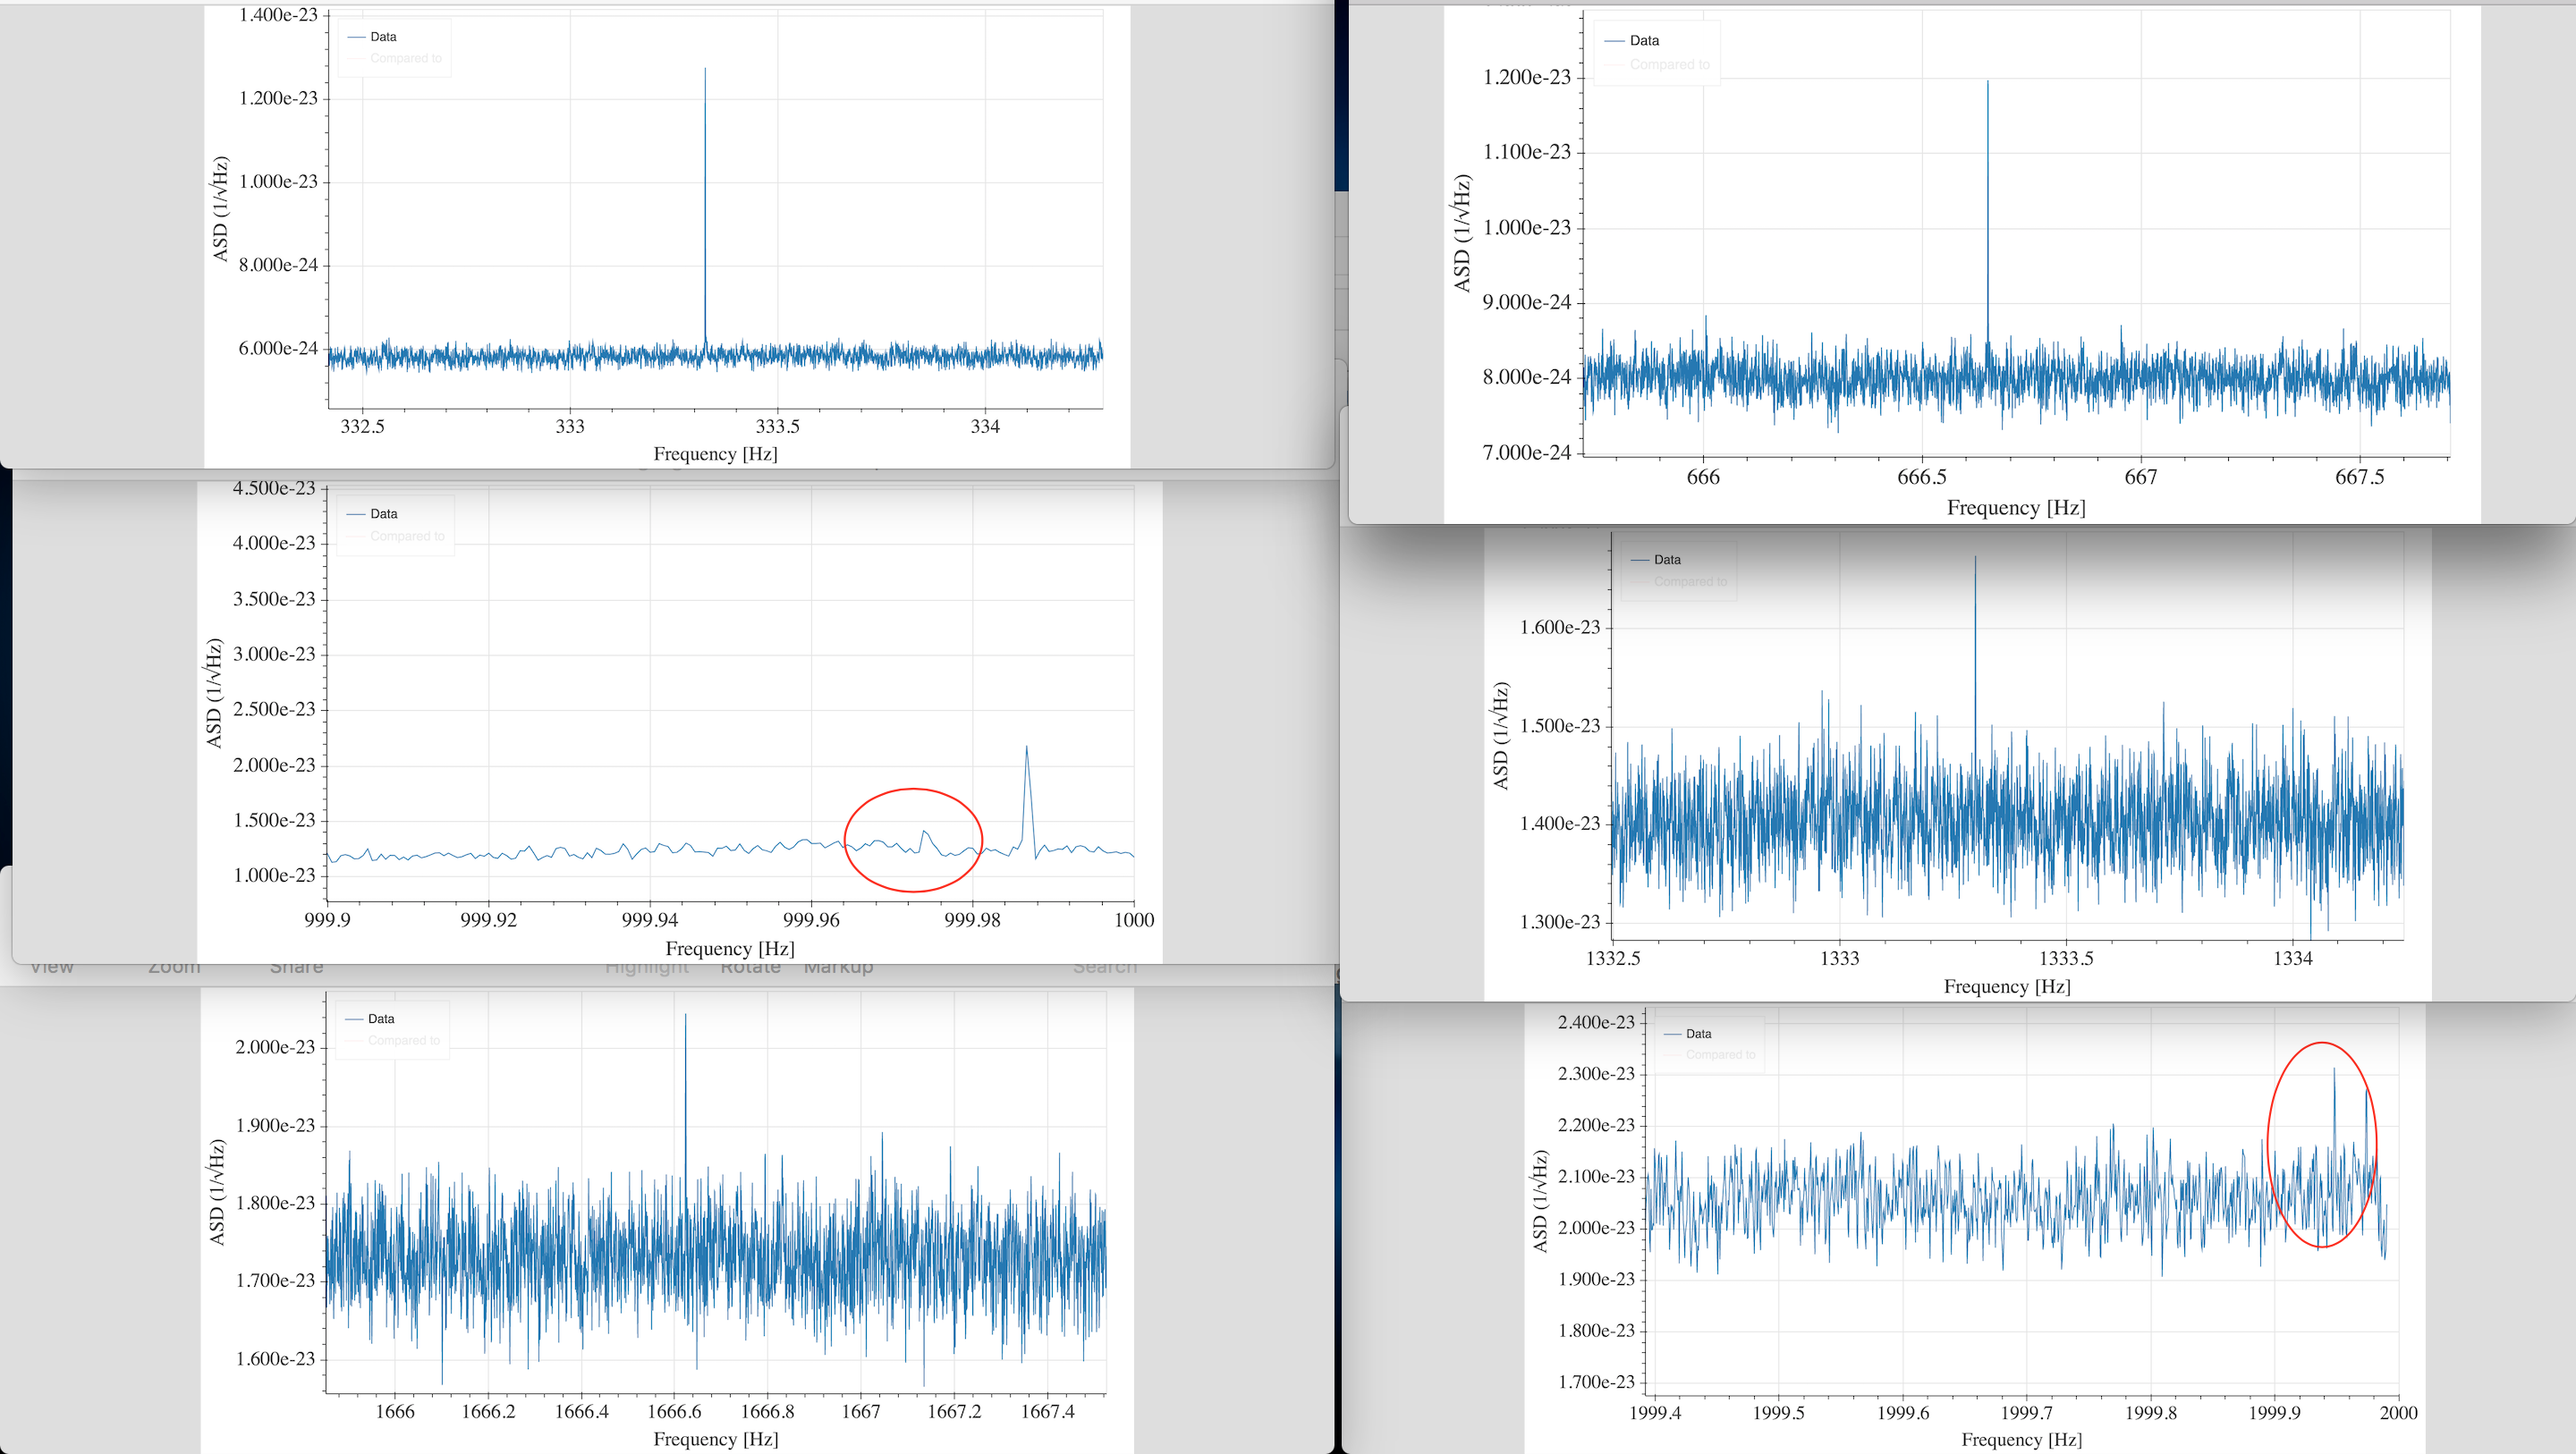Click the 1333.5 x-axis tick label
This screenshot has width=2576, height=1454.
(2066, 959)
